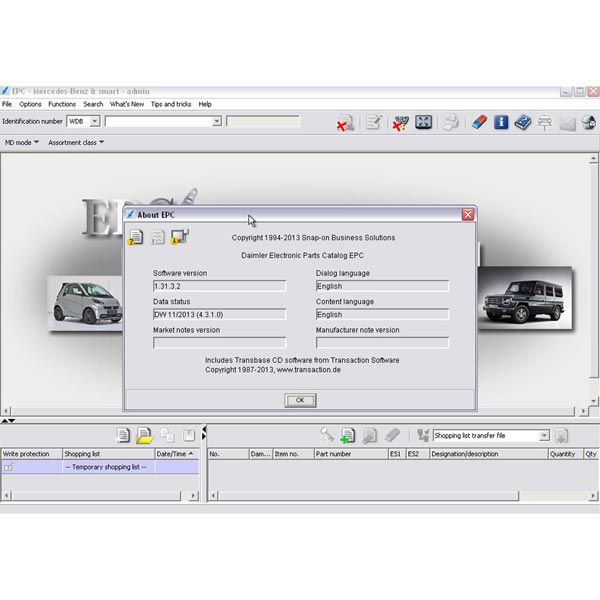Image resolution: width=600 pixels, height=600 pixels.
Task: Open the first document icon in About dialog
Action: 135,237
